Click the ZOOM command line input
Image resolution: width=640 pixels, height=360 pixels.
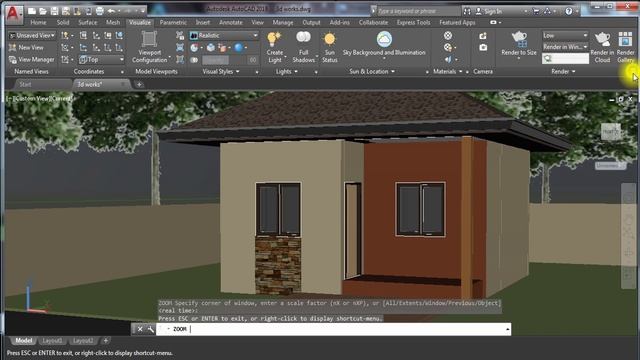tap(334, 329)
